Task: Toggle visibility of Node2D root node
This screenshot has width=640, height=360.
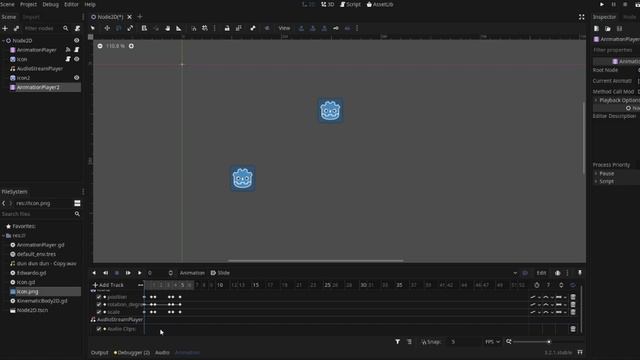Action: click(76, 40)
